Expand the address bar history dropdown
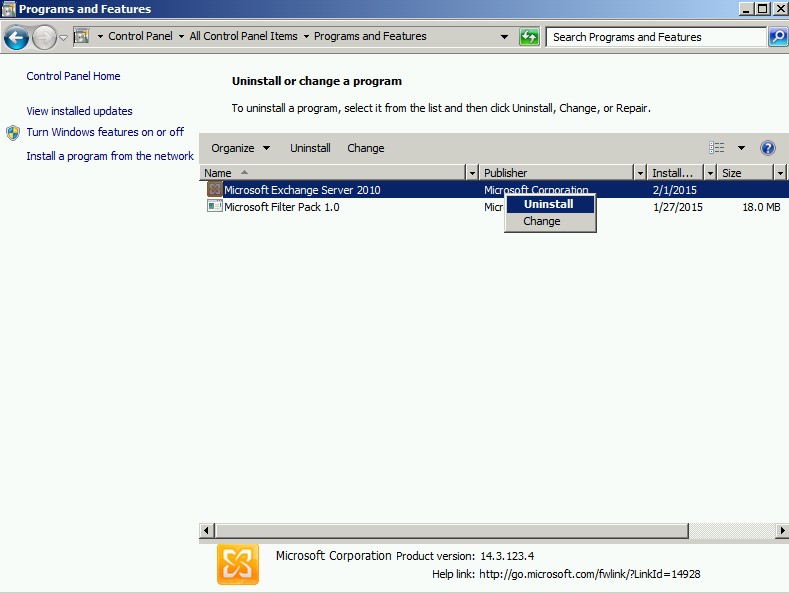 coord(505,37)
